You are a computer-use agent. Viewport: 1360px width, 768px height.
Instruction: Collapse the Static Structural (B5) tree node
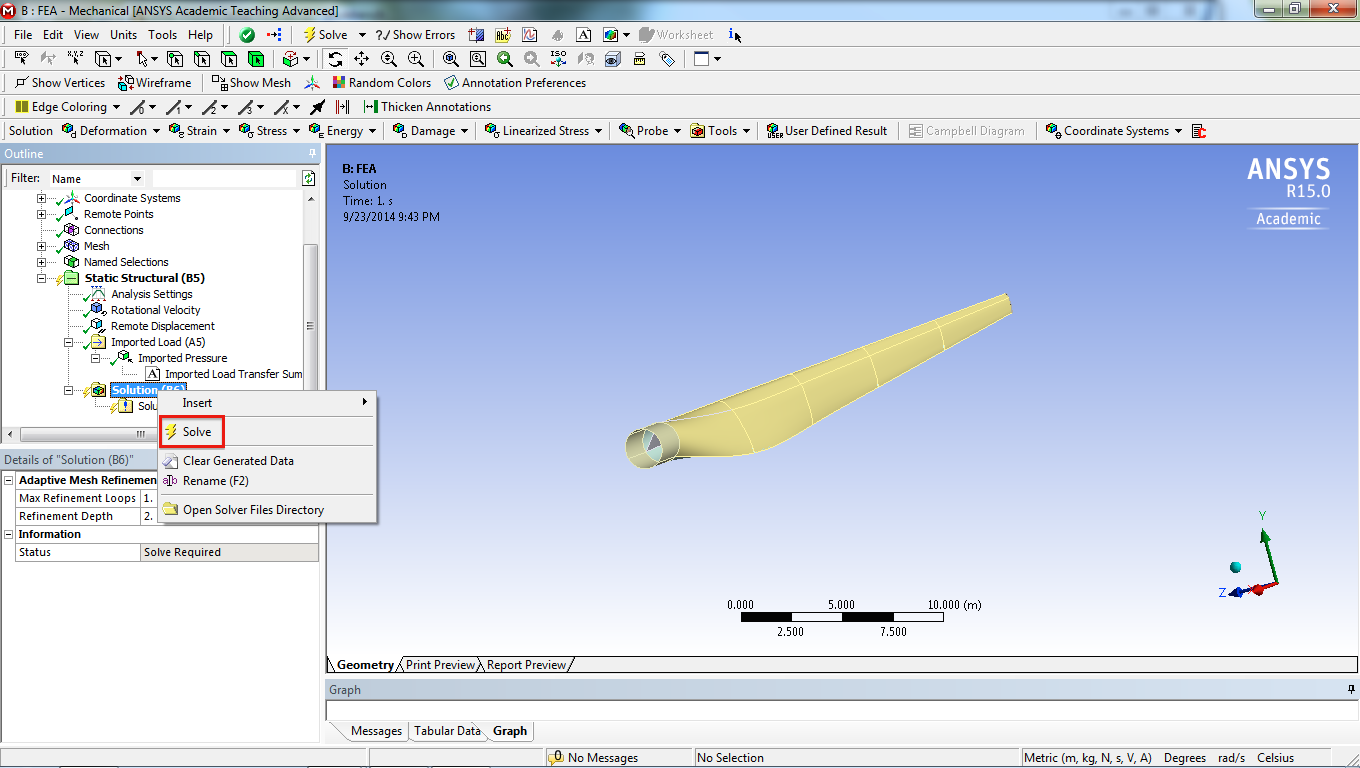coord(42,278)
